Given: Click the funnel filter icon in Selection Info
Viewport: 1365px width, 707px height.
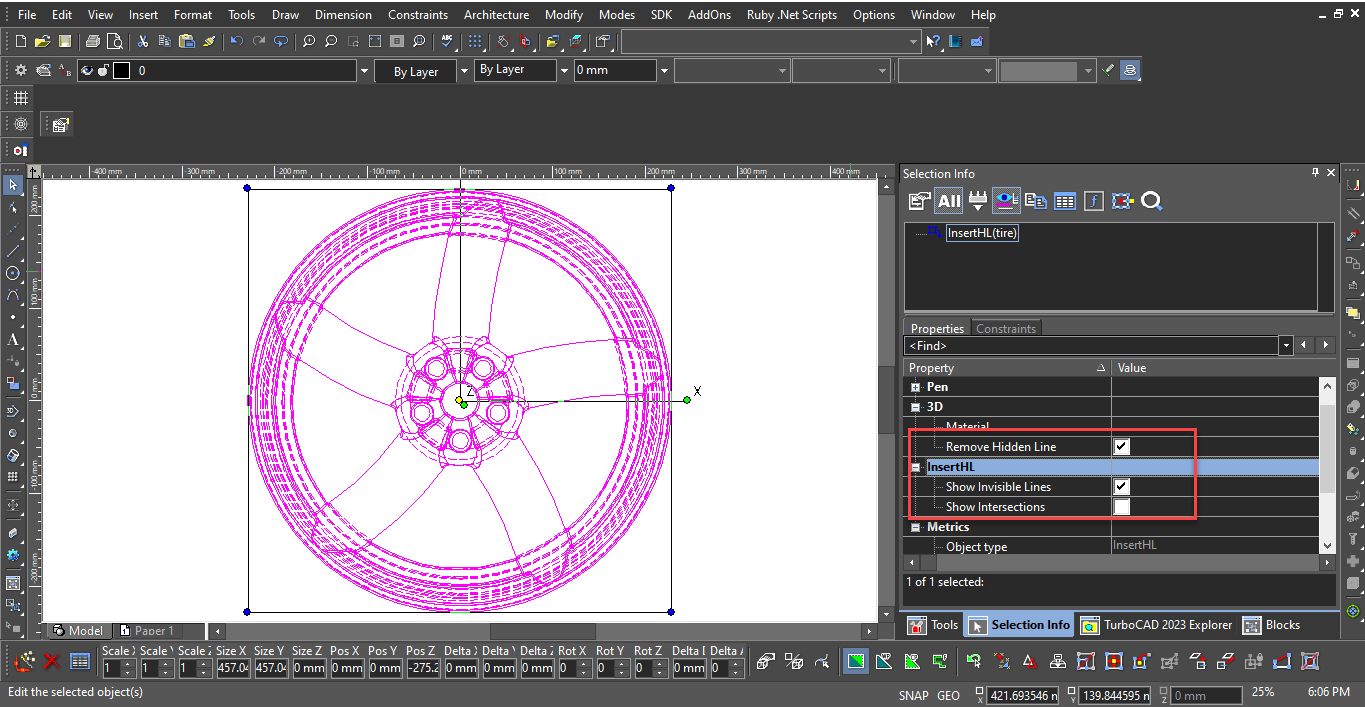Looking at the screenshot, I should pos(978,201).
